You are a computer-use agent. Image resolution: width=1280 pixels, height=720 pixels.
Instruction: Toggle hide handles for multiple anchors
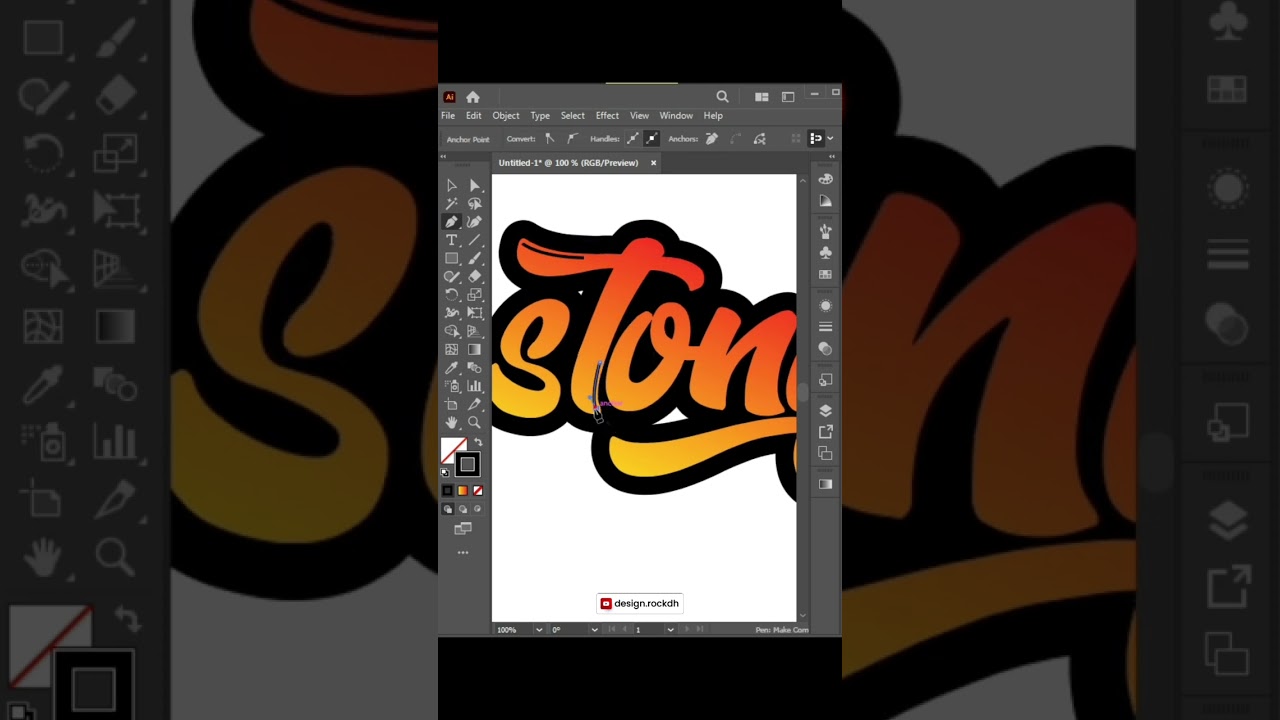coord(651,139)
